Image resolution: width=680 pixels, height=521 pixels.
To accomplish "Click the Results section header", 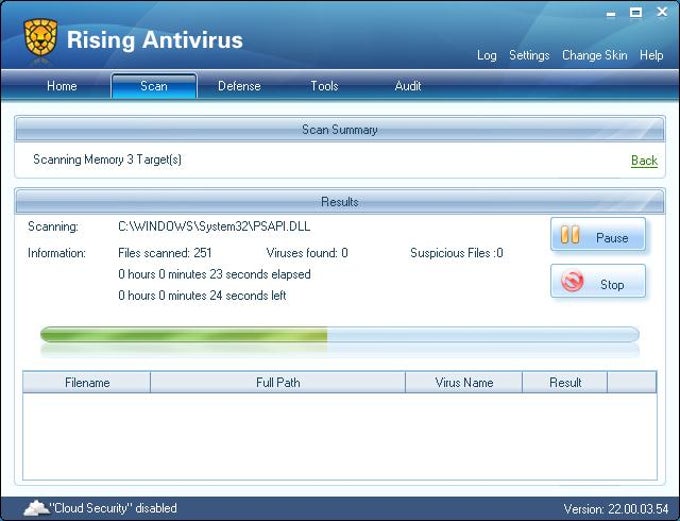I will [340, 202].
